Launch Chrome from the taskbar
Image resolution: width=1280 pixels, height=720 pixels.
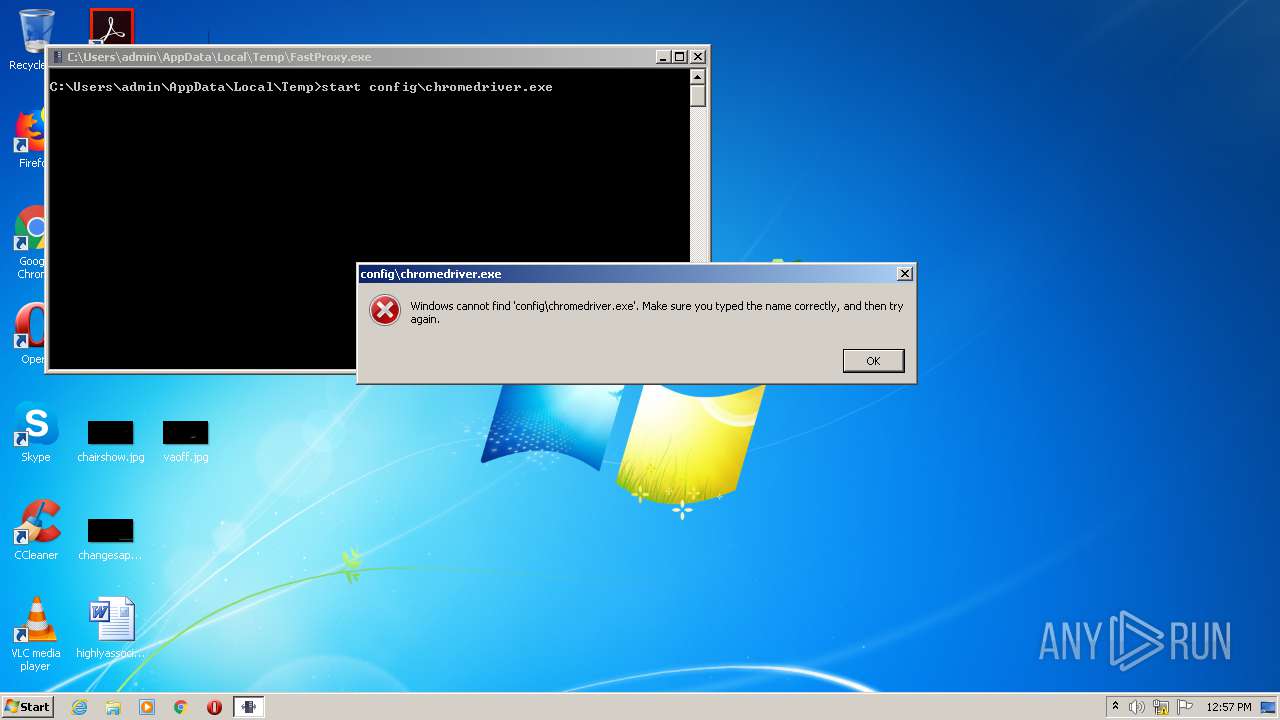(x=181, y=707)
